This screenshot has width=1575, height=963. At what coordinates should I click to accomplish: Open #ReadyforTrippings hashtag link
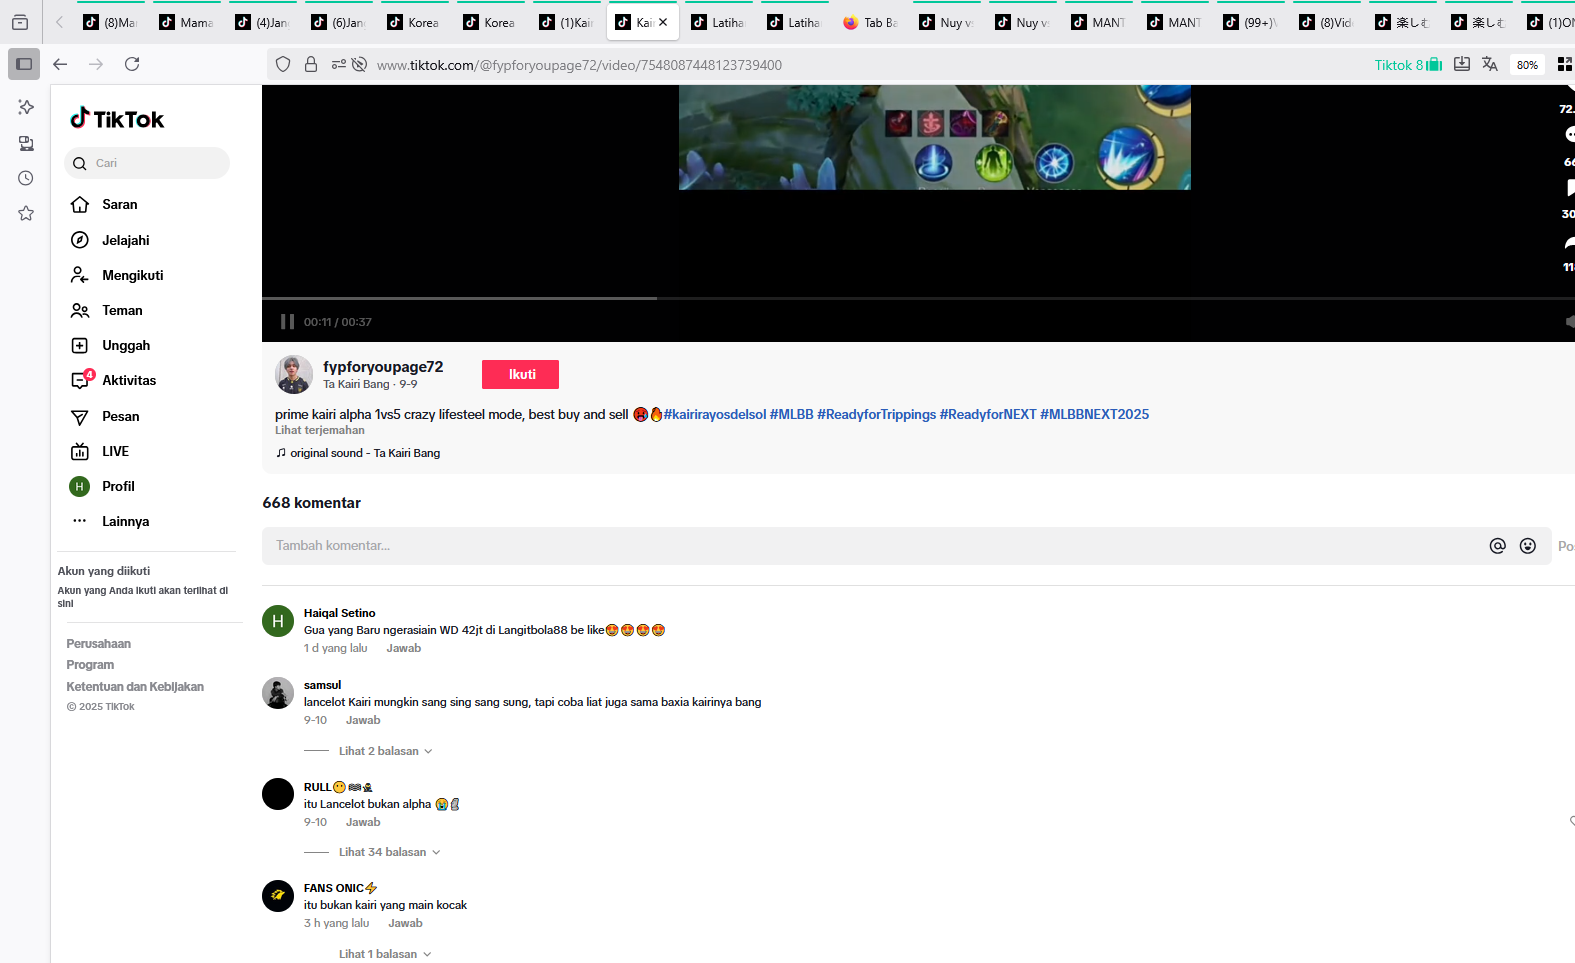[877, 414]
